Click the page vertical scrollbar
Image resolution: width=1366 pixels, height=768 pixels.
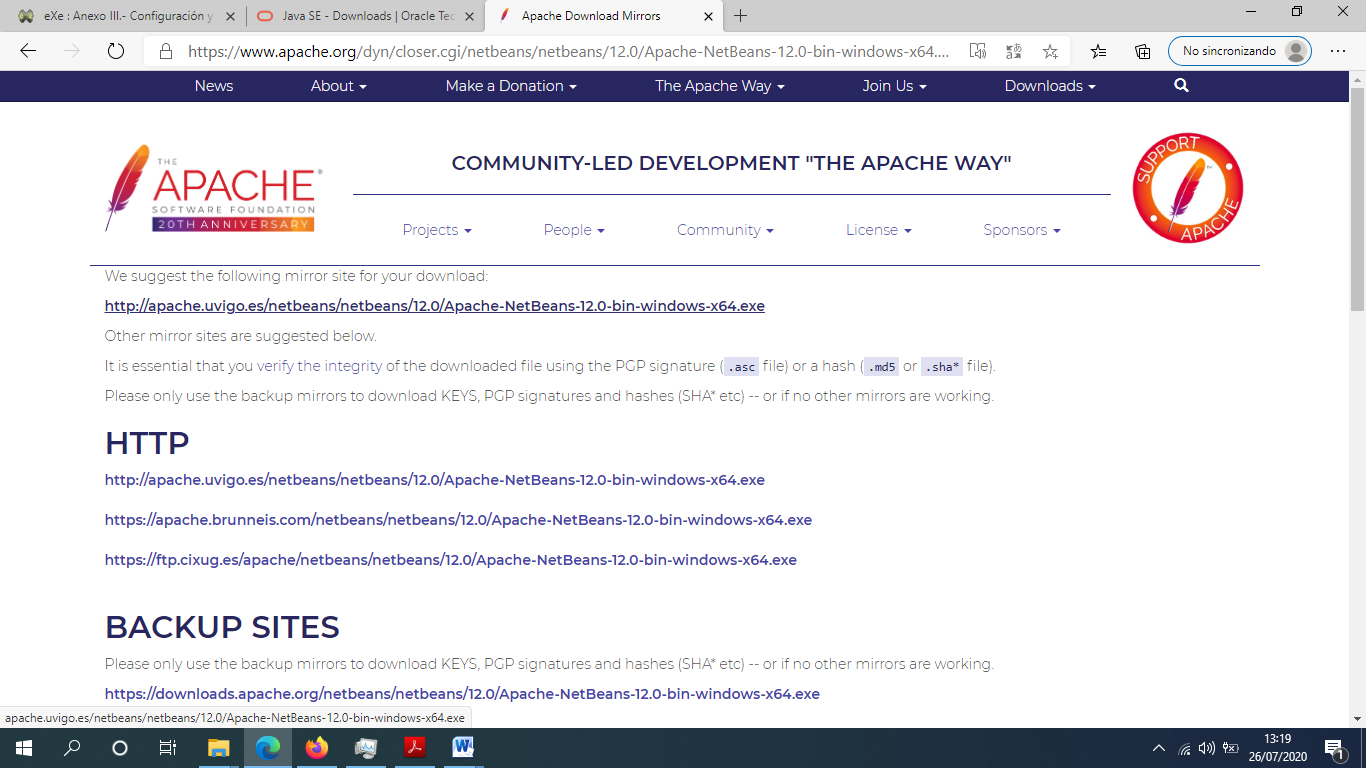(1357, 200)
